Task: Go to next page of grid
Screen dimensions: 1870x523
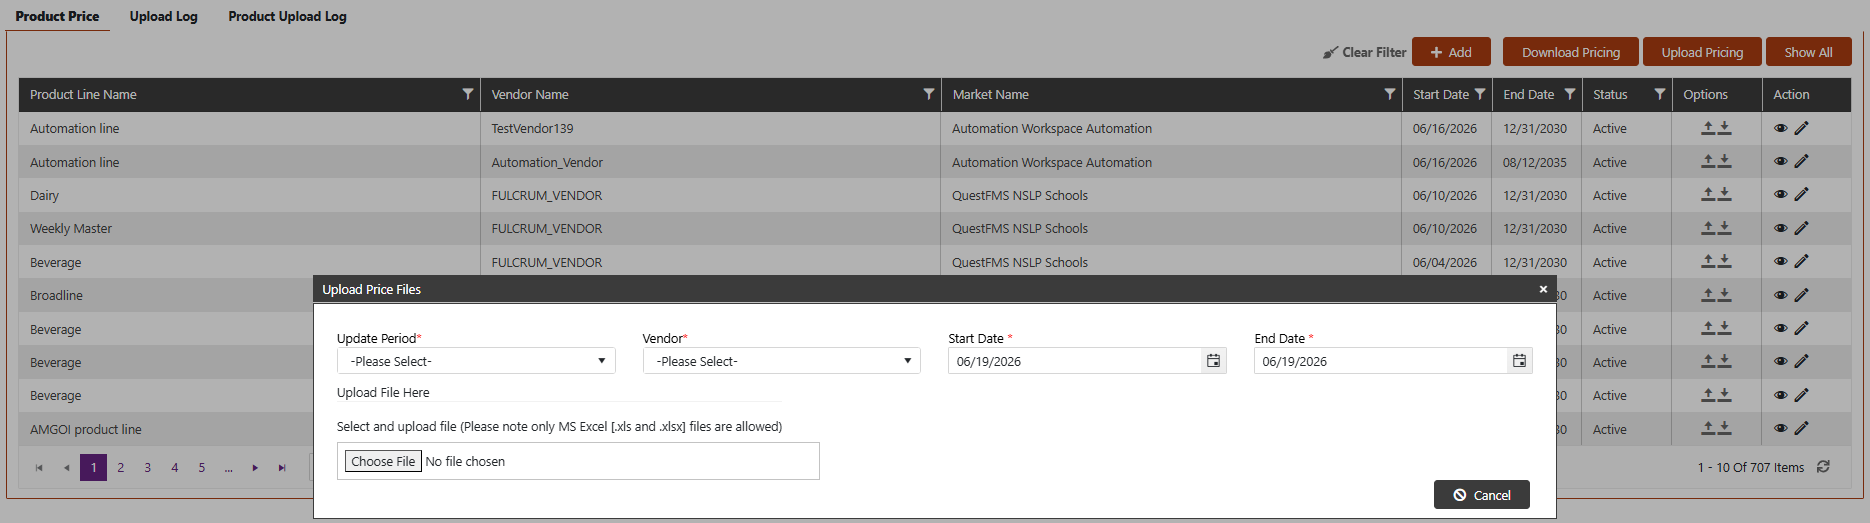Action: (x=255, y=468)
